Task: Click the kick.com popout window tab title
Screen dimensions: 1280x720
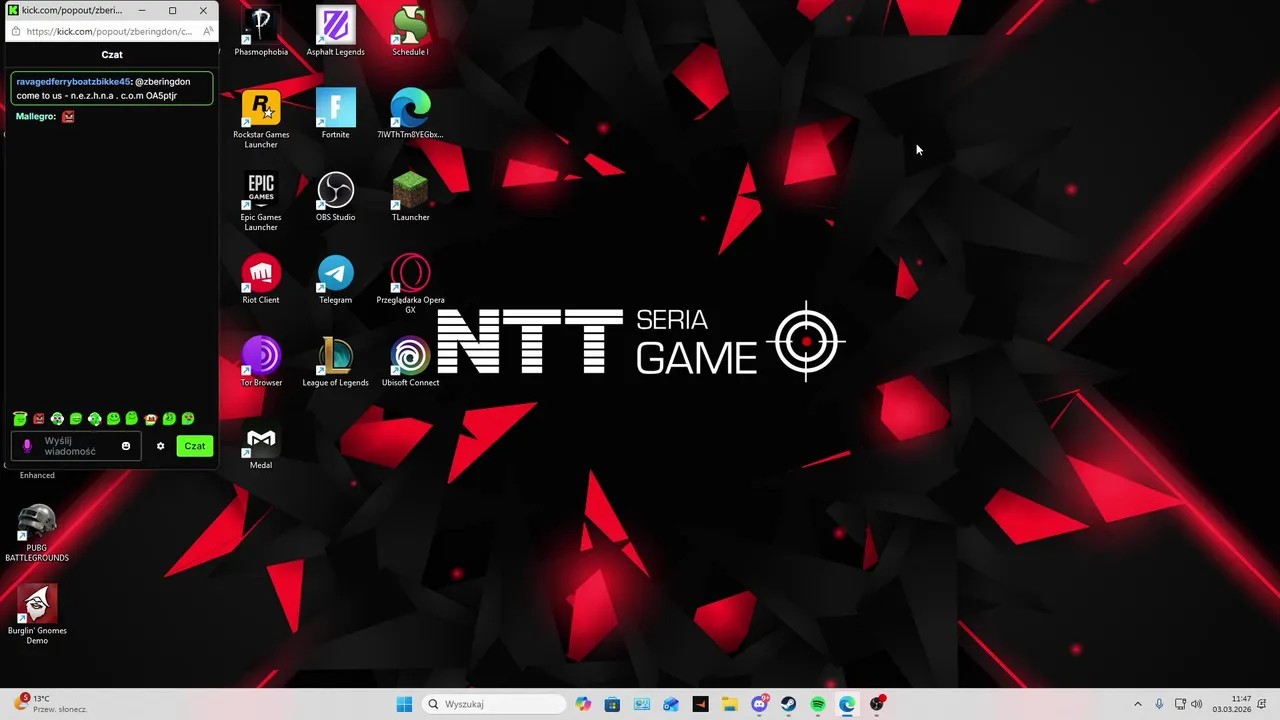Action: click(72, 10)
